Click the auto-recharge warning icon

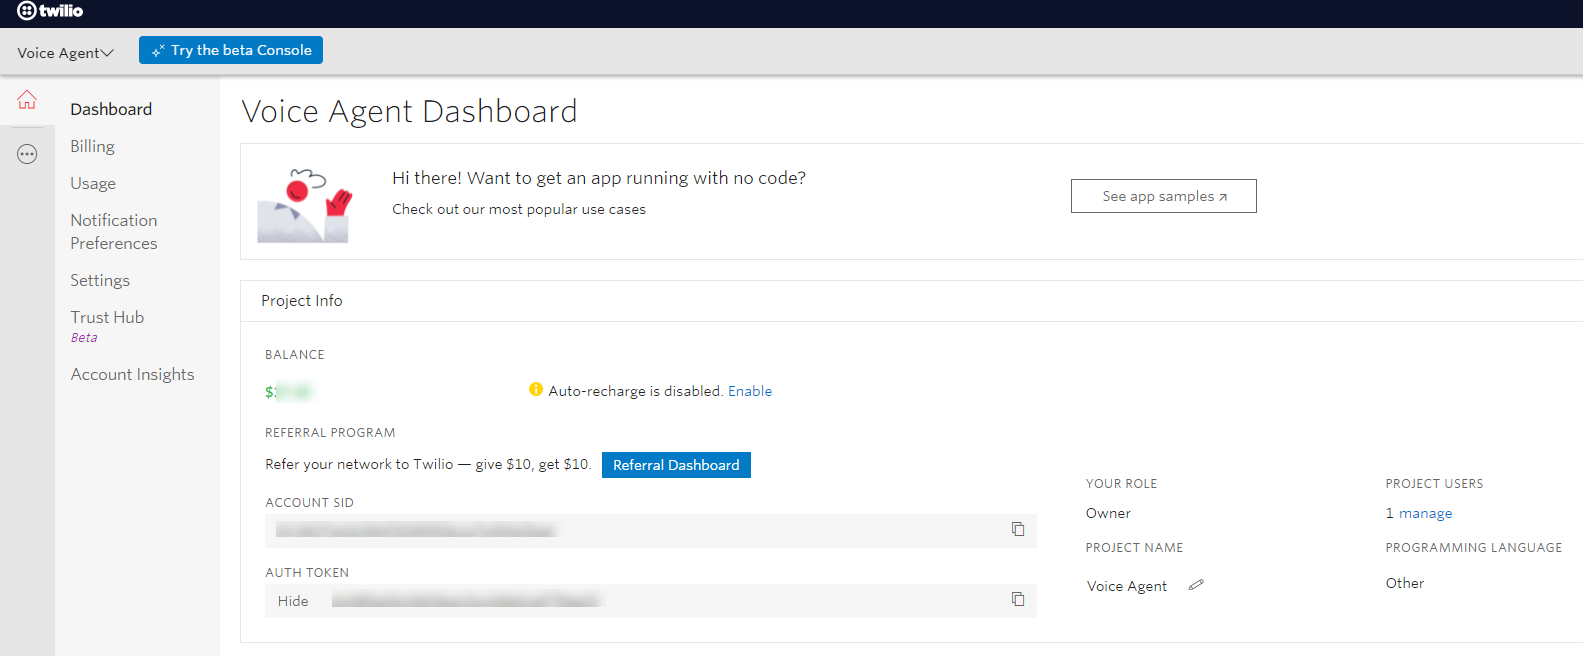pos(536,390)
